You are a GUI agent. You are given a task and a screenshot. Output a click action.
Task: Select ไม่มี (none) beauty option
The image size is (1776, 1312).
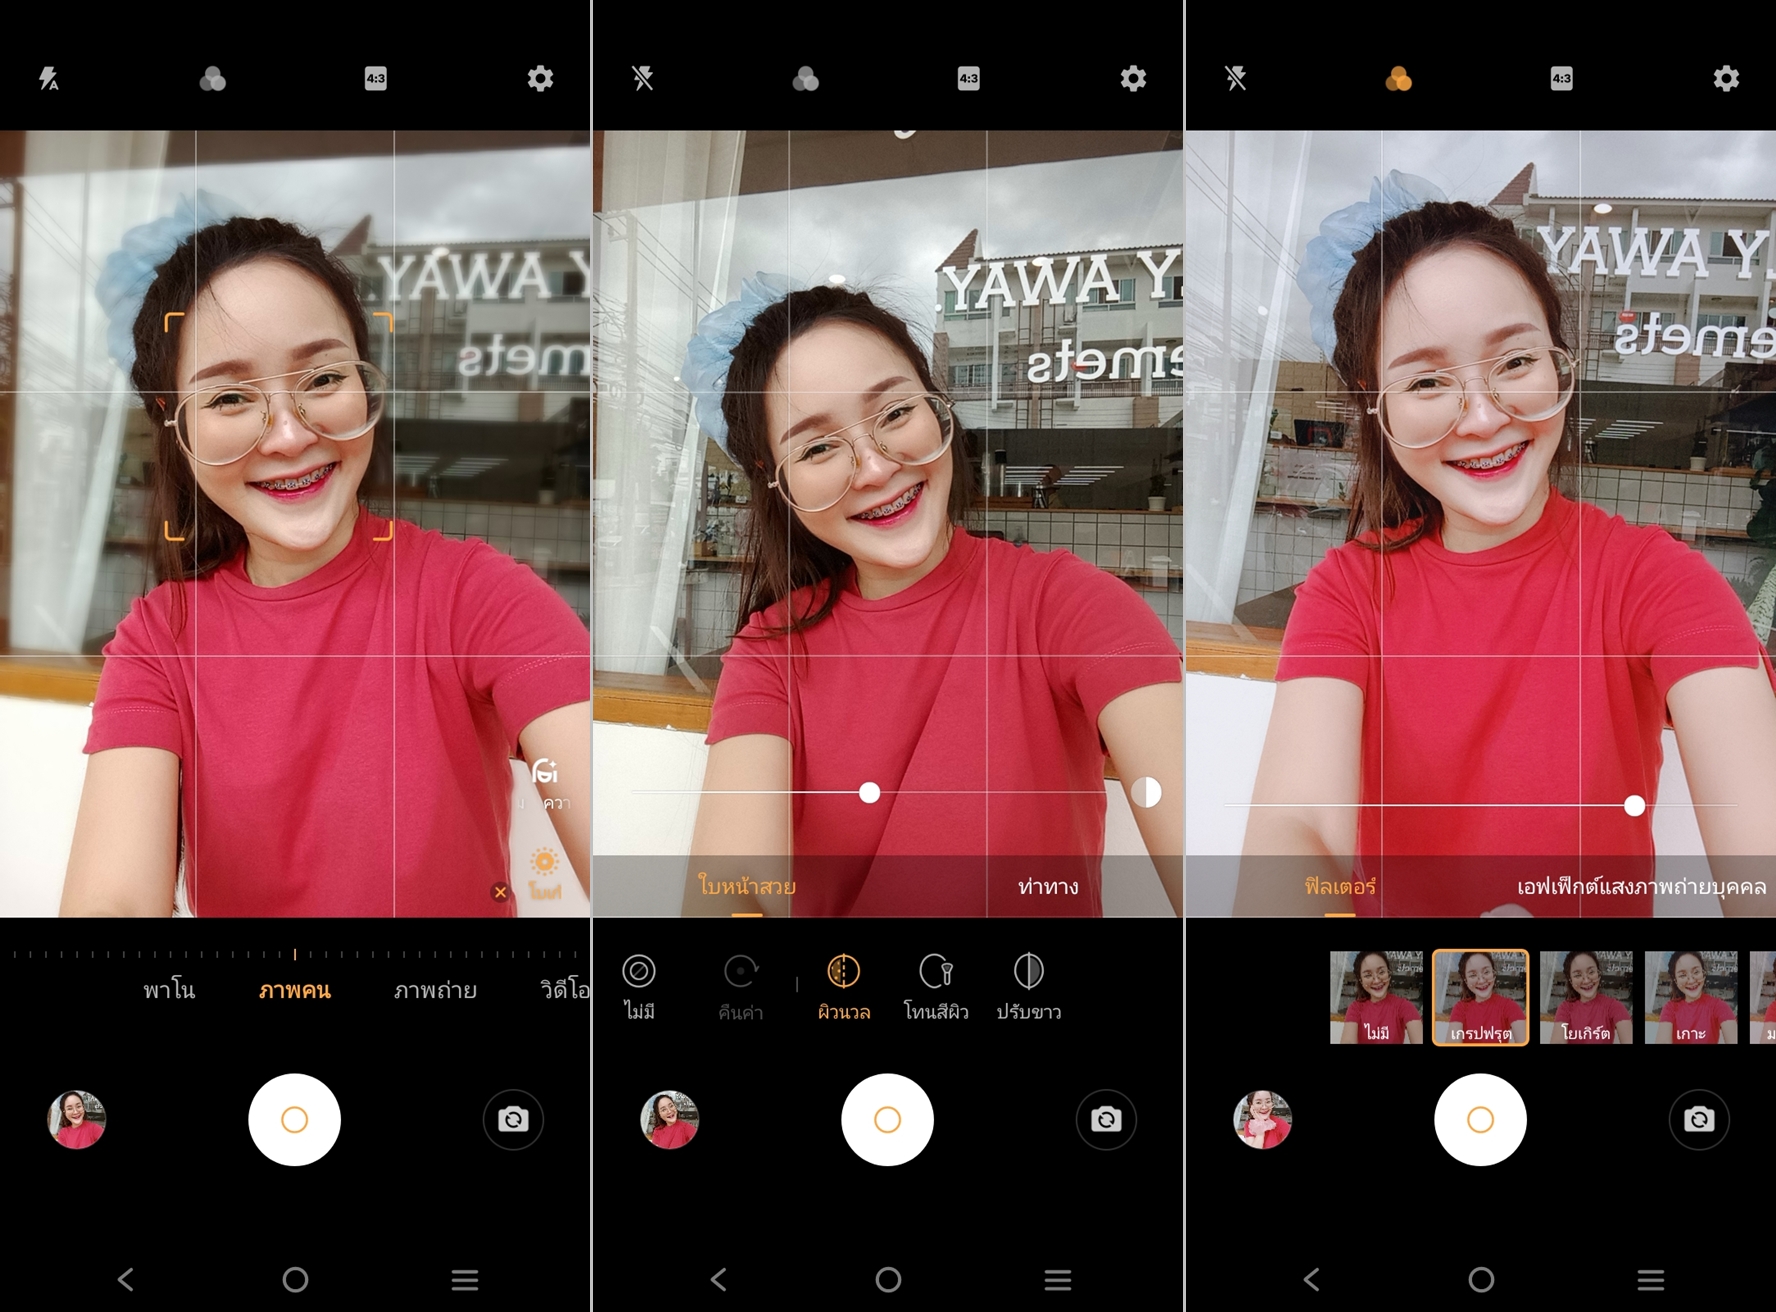pos(639,988)
